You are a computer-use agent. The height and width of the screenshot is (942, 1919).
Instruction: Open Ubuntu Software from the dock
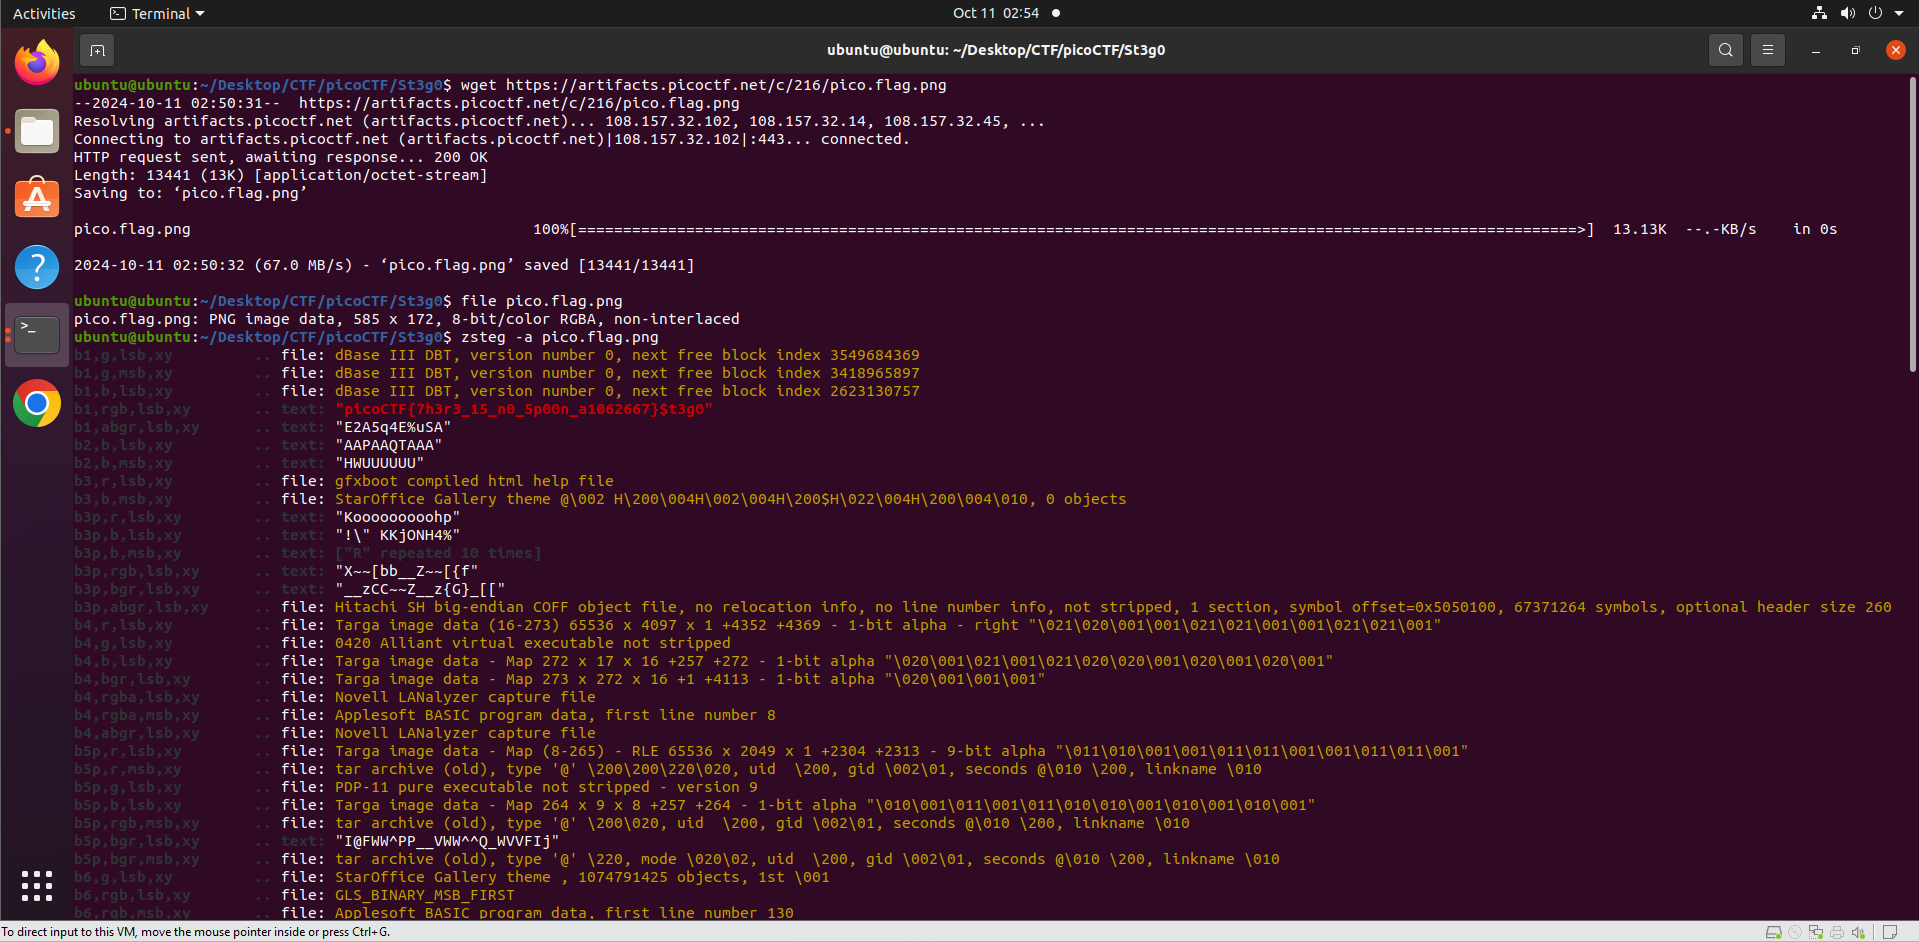point(37,199)
